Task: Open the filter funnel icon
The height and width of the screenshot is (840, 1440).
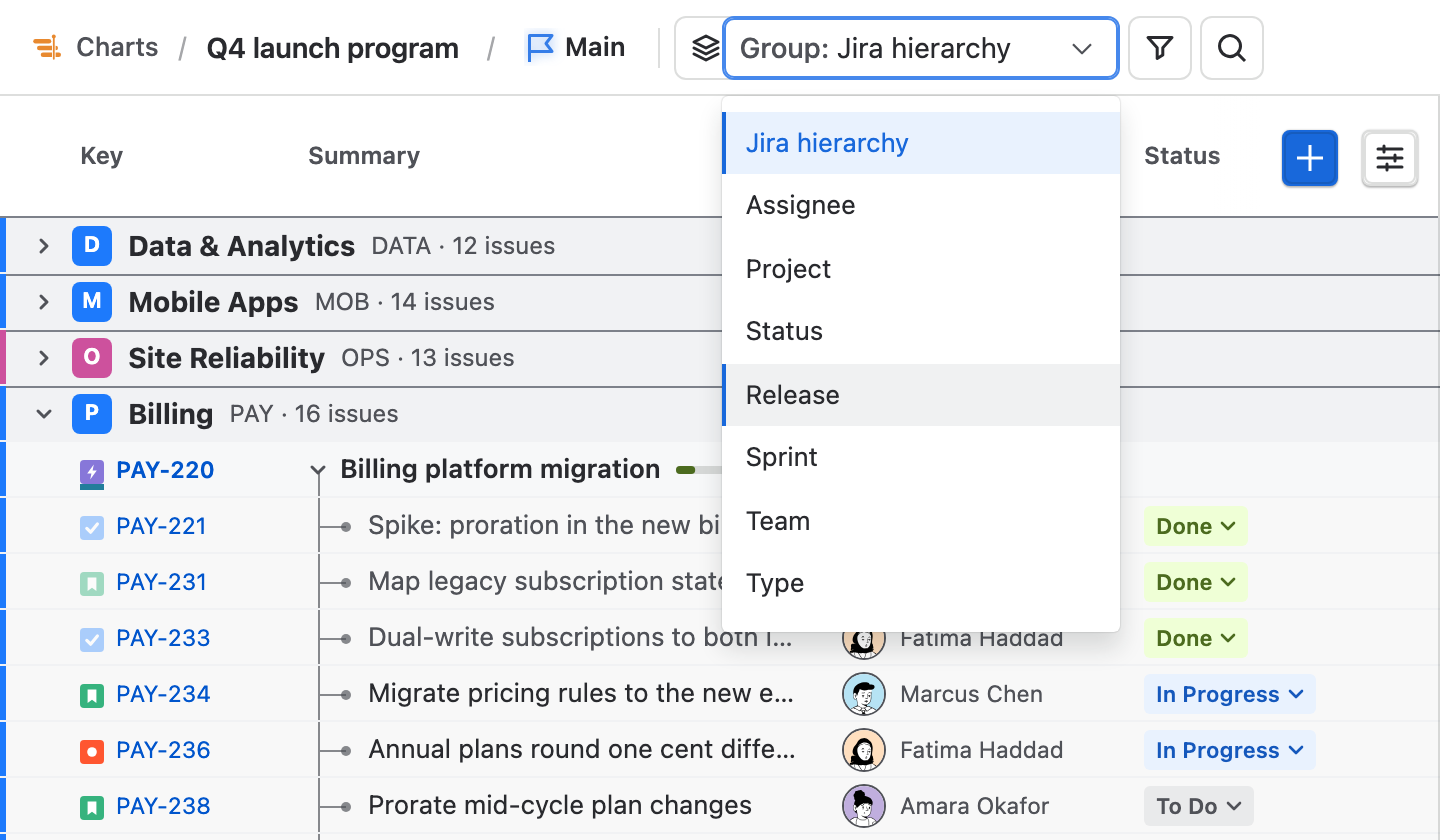Action: pyautogui.click(x=1159, y=48)
